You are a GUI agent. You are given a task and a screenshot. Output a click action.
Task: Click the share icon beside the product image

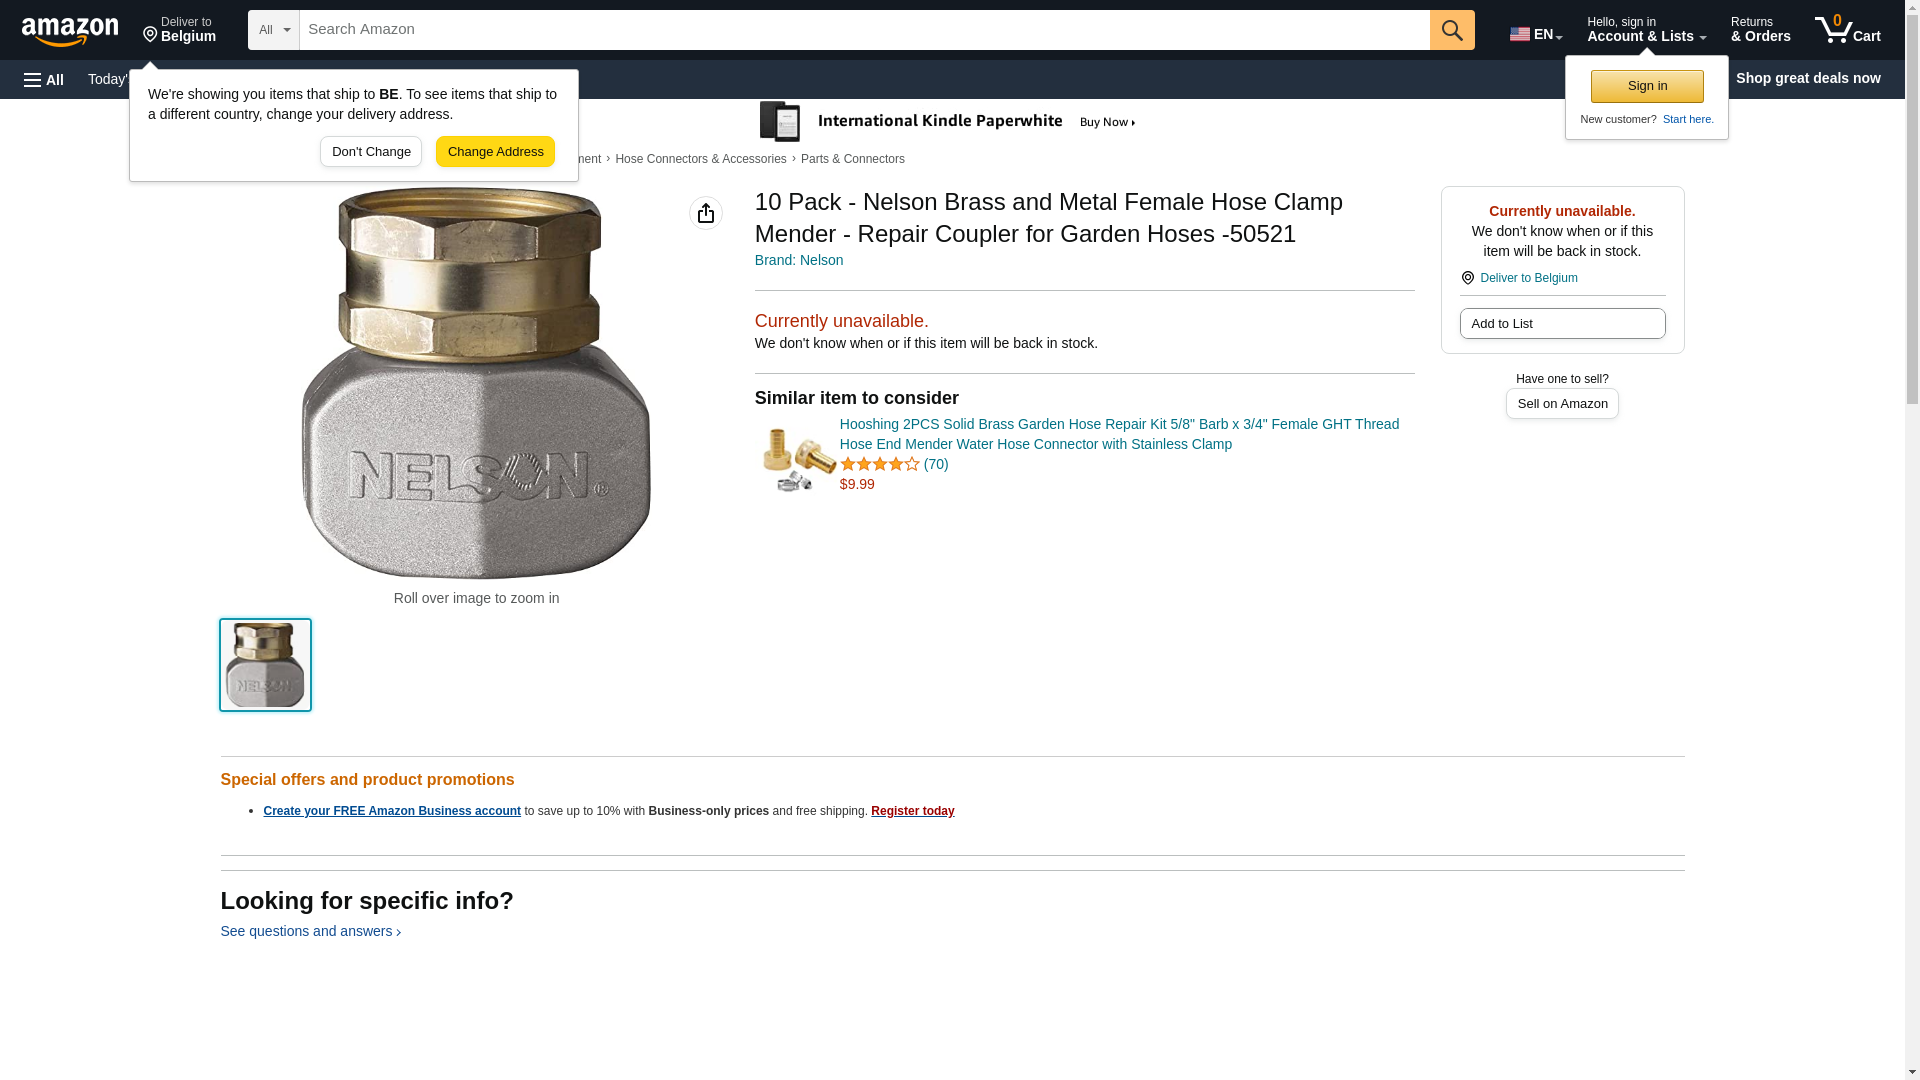click(706, 213)
